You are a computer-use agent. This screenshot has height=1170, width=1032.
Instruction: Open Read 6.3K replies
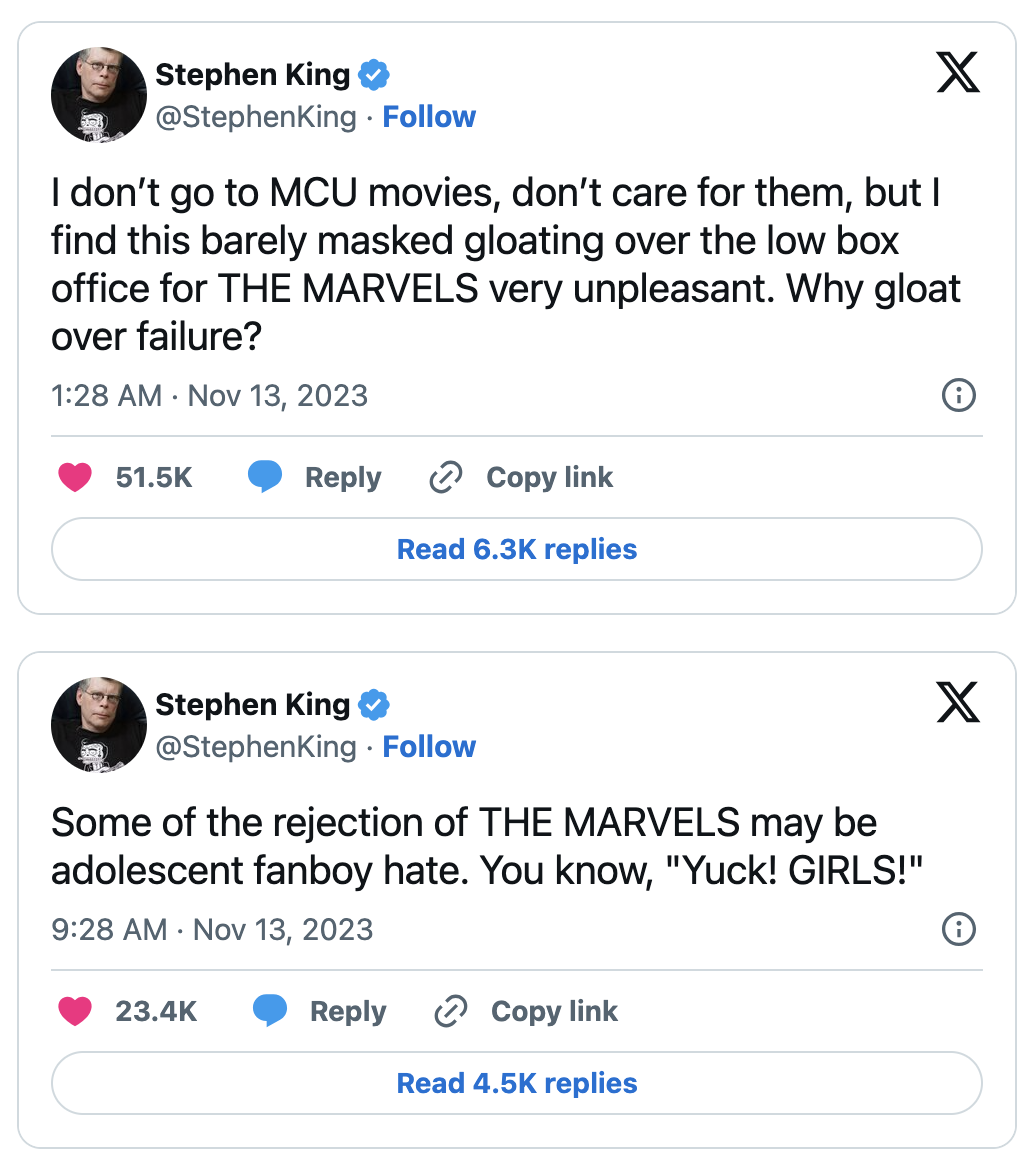point(516,549)
